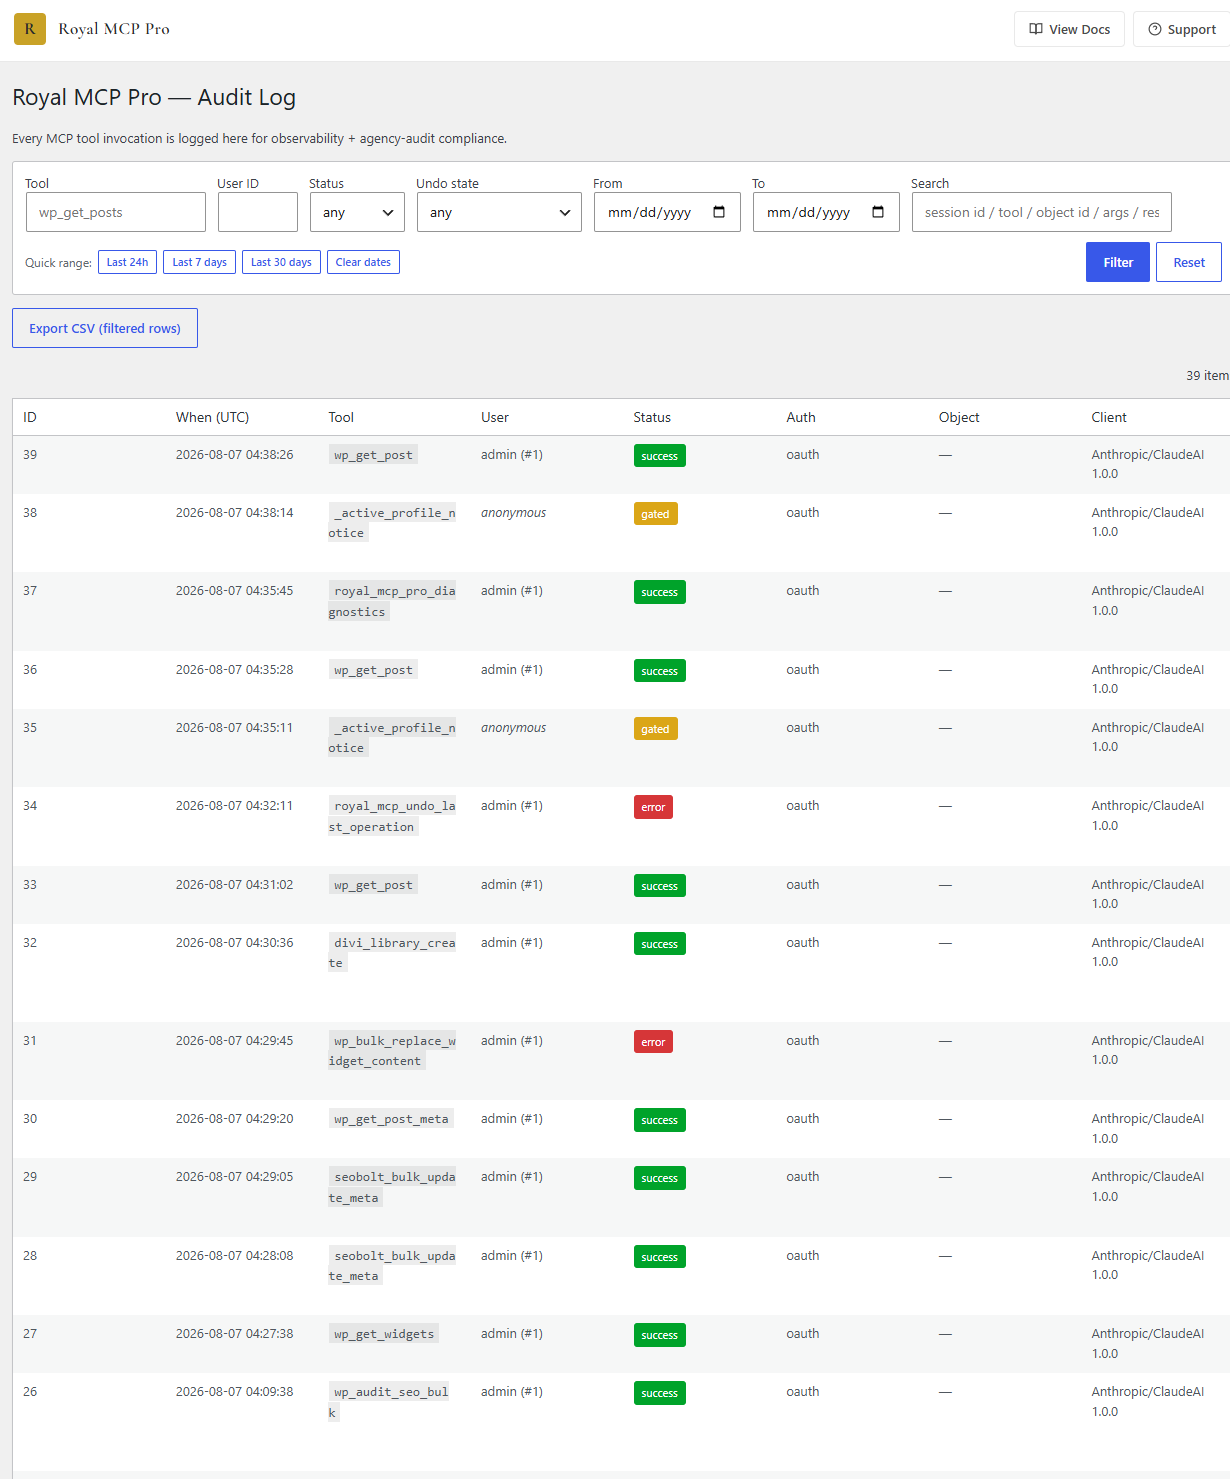The width and height of the screenshot is (1230, 1479).
Task: Click the gated badge in row 35
Action: [x=655, y=729]
